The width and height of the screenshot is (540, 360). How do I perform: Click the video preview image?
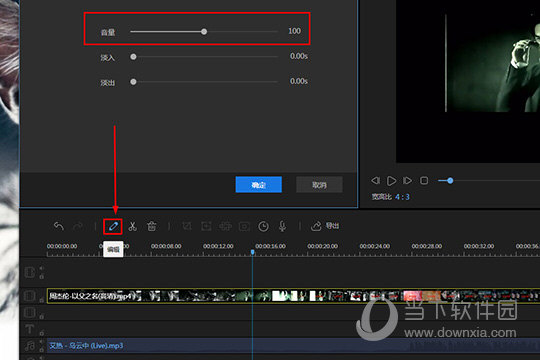coord(468,81)
